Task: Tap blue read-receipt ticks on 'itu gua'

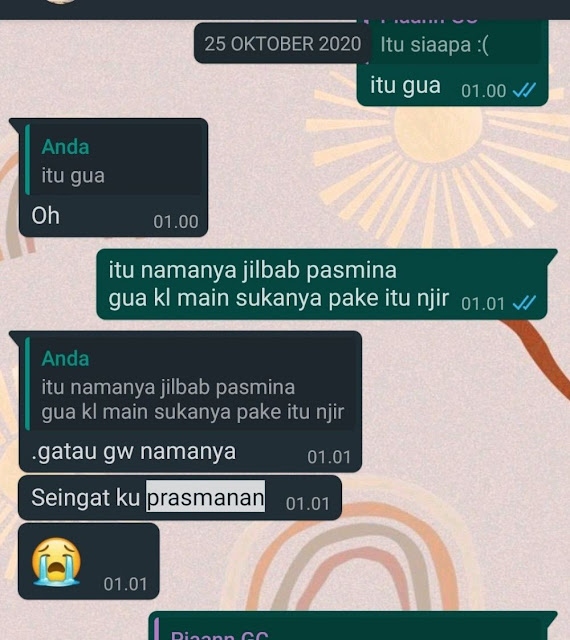Action: (524, 90)
